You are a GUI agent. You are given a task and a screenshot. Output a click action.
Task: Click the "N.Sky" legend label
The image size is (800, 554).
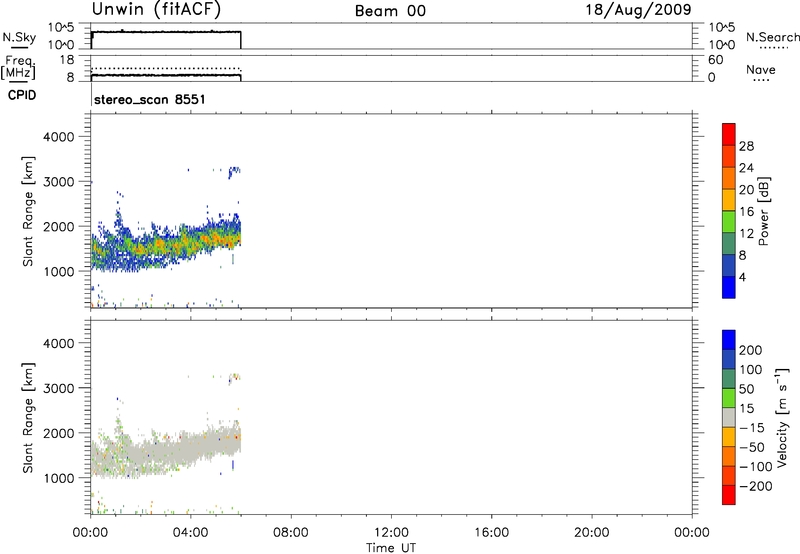19,37
